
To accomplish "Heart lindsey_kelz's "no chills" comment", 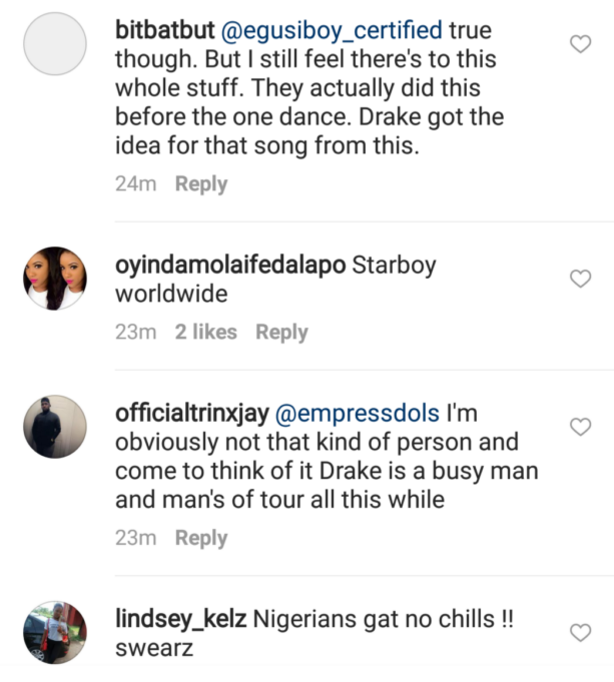I will tap(580, 632).
